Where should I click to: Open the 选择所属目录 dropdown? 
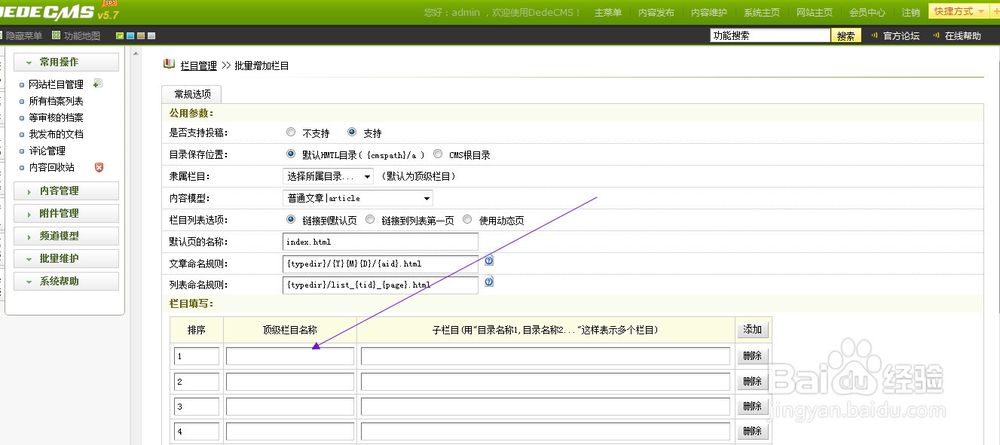(x=328, y=176)
